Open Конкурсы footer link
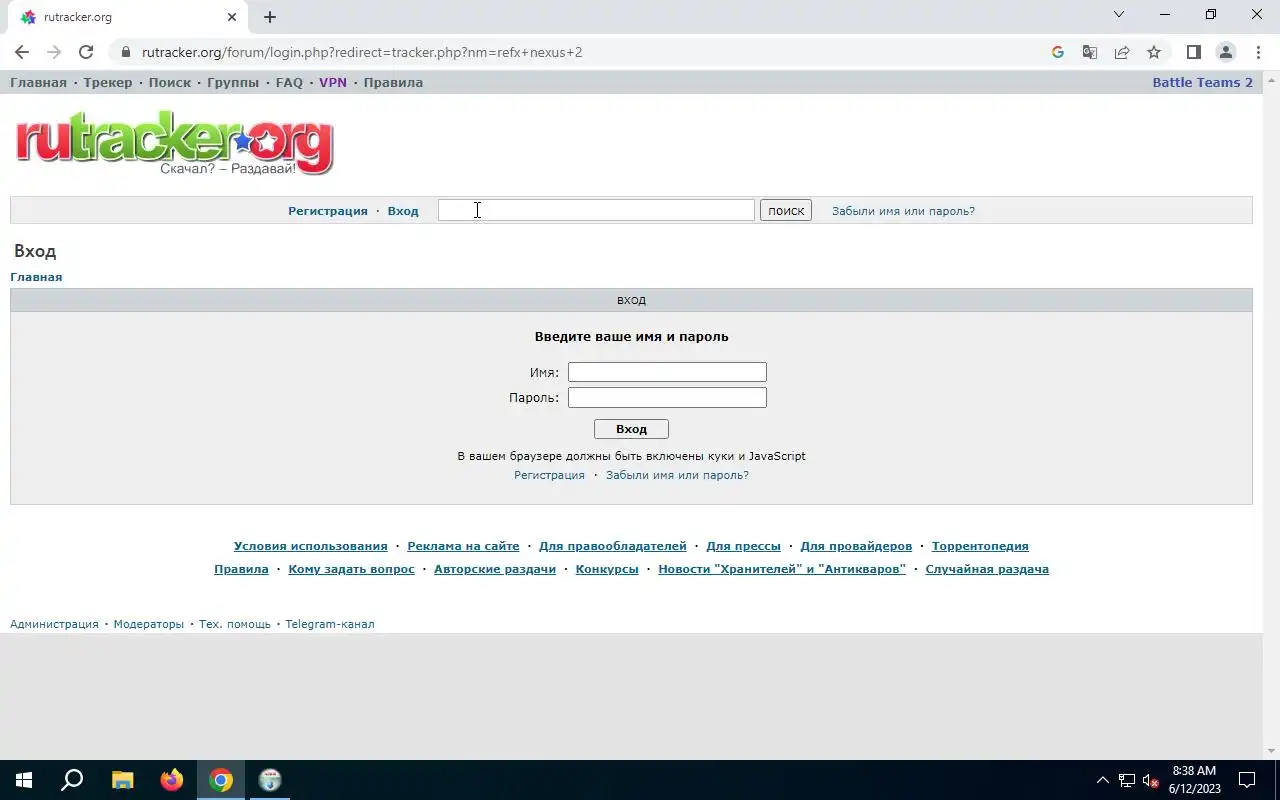 click(x=607, y=569)
